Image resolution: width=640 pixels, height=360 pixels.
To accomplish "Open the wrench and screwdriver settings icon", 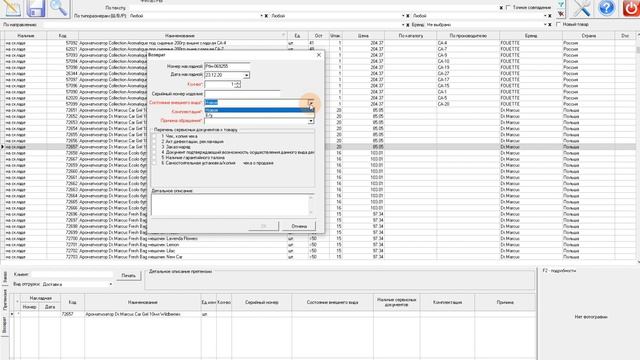I will pos(583,8).
